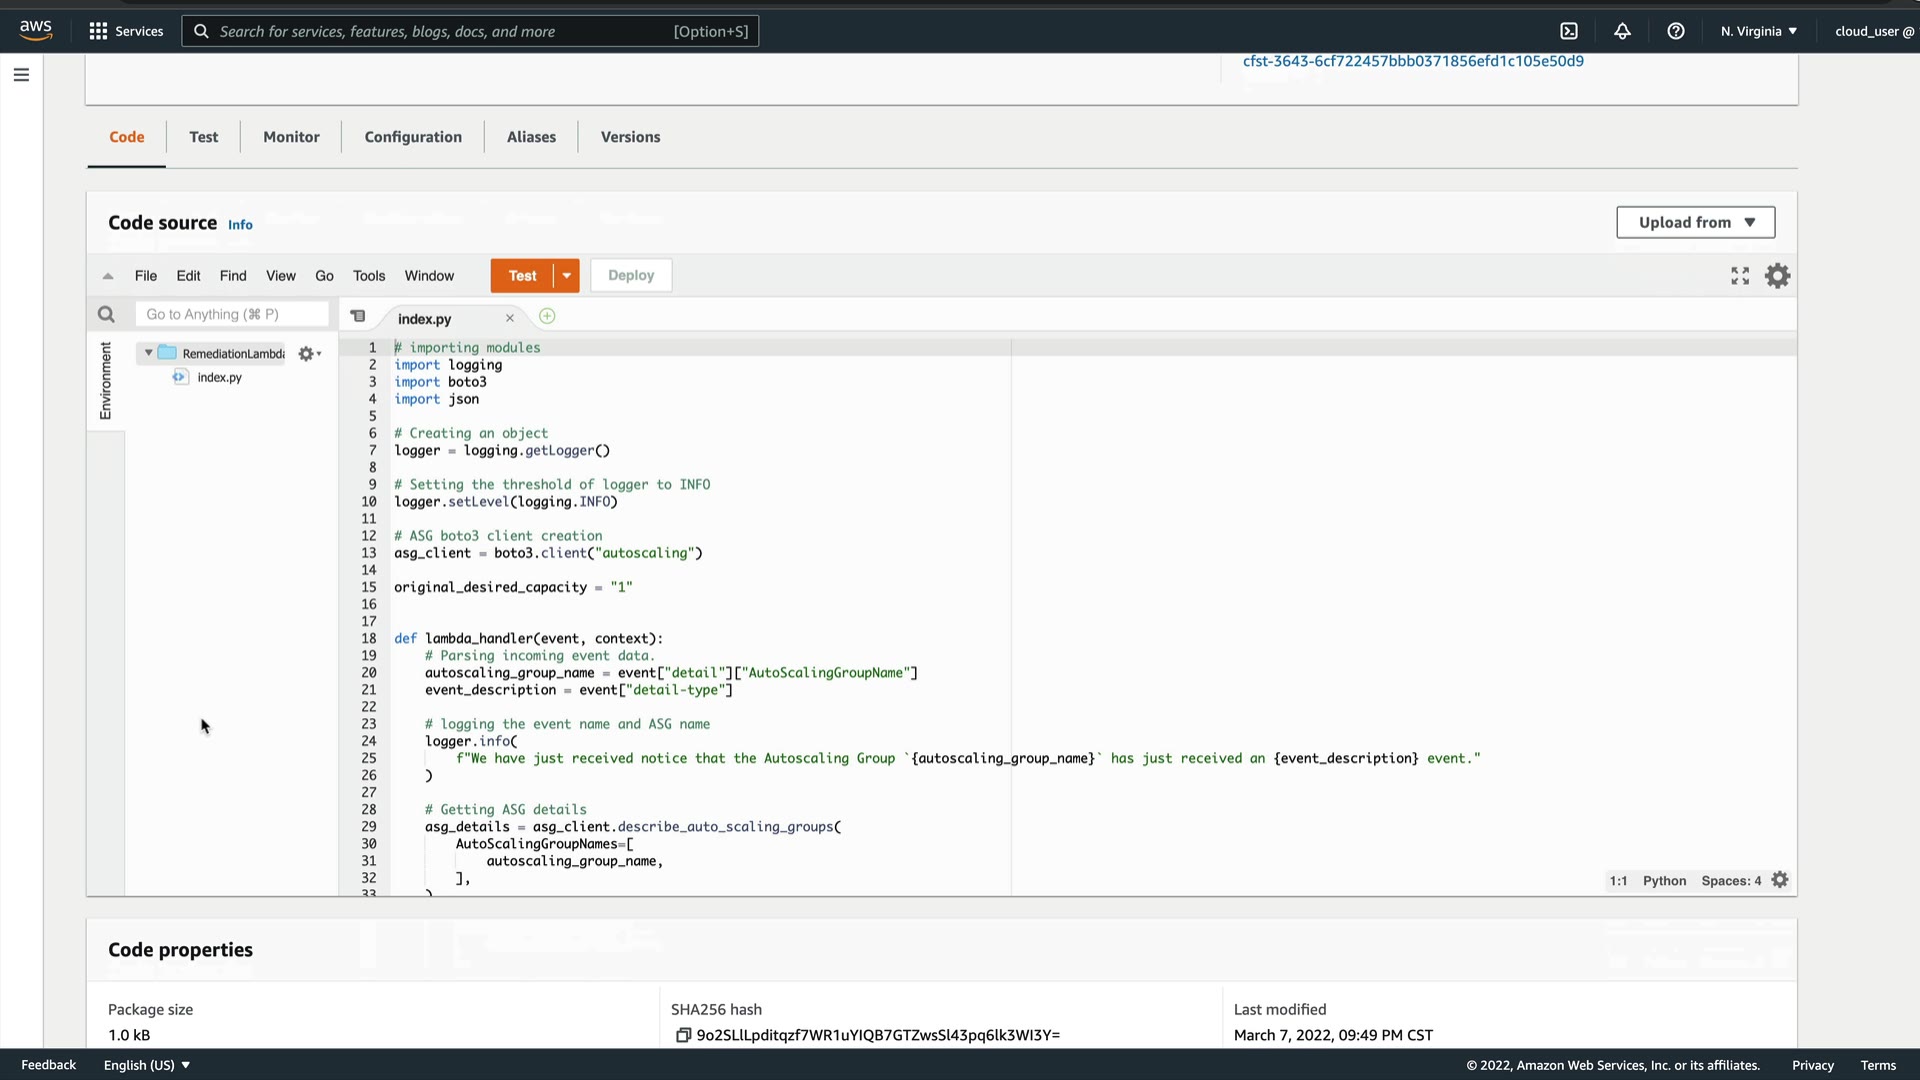This screenshot has width=1920, height=1080.
Task: Open the AWS CloudShell icon
Action: pos(1569,31)
